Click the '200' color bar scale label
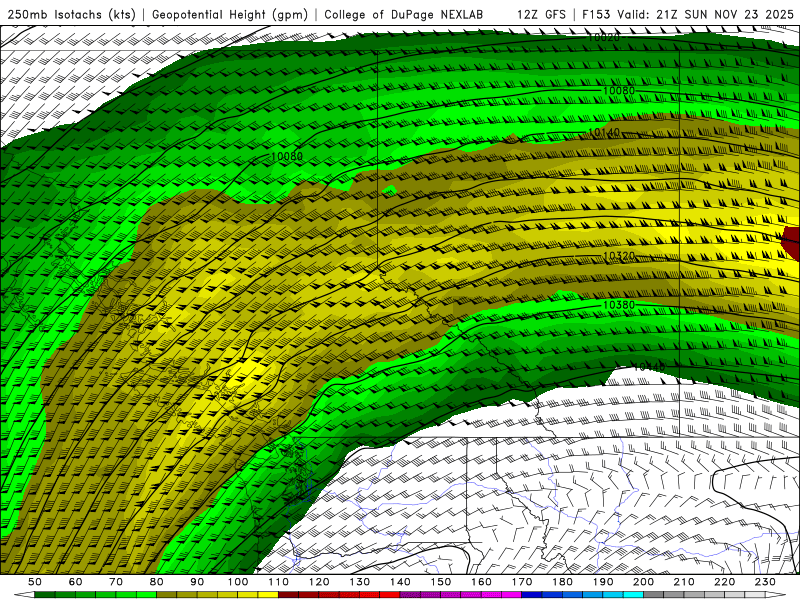This screenshot has height=600, width=800. (x=643, y=582)
